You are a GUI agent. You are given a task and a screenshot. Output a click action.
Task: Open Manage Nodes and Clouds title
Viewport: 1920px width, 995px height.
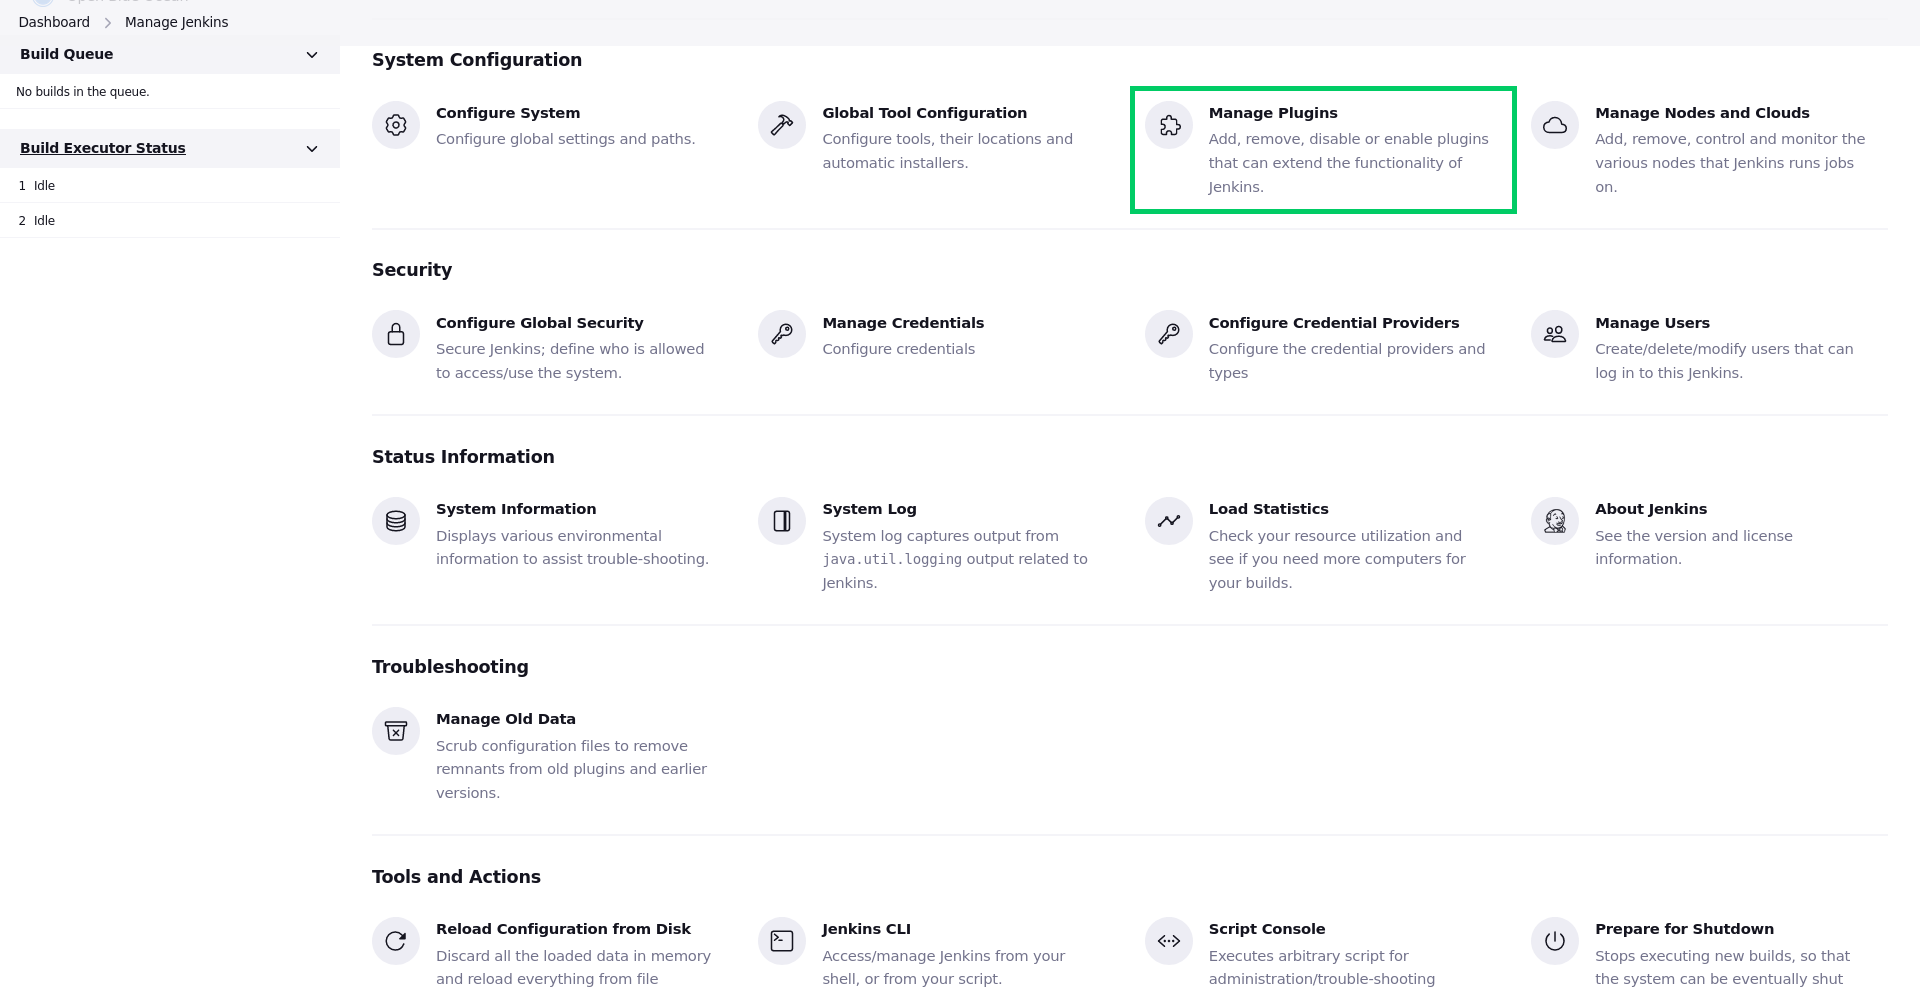(x=1702, y=113)
